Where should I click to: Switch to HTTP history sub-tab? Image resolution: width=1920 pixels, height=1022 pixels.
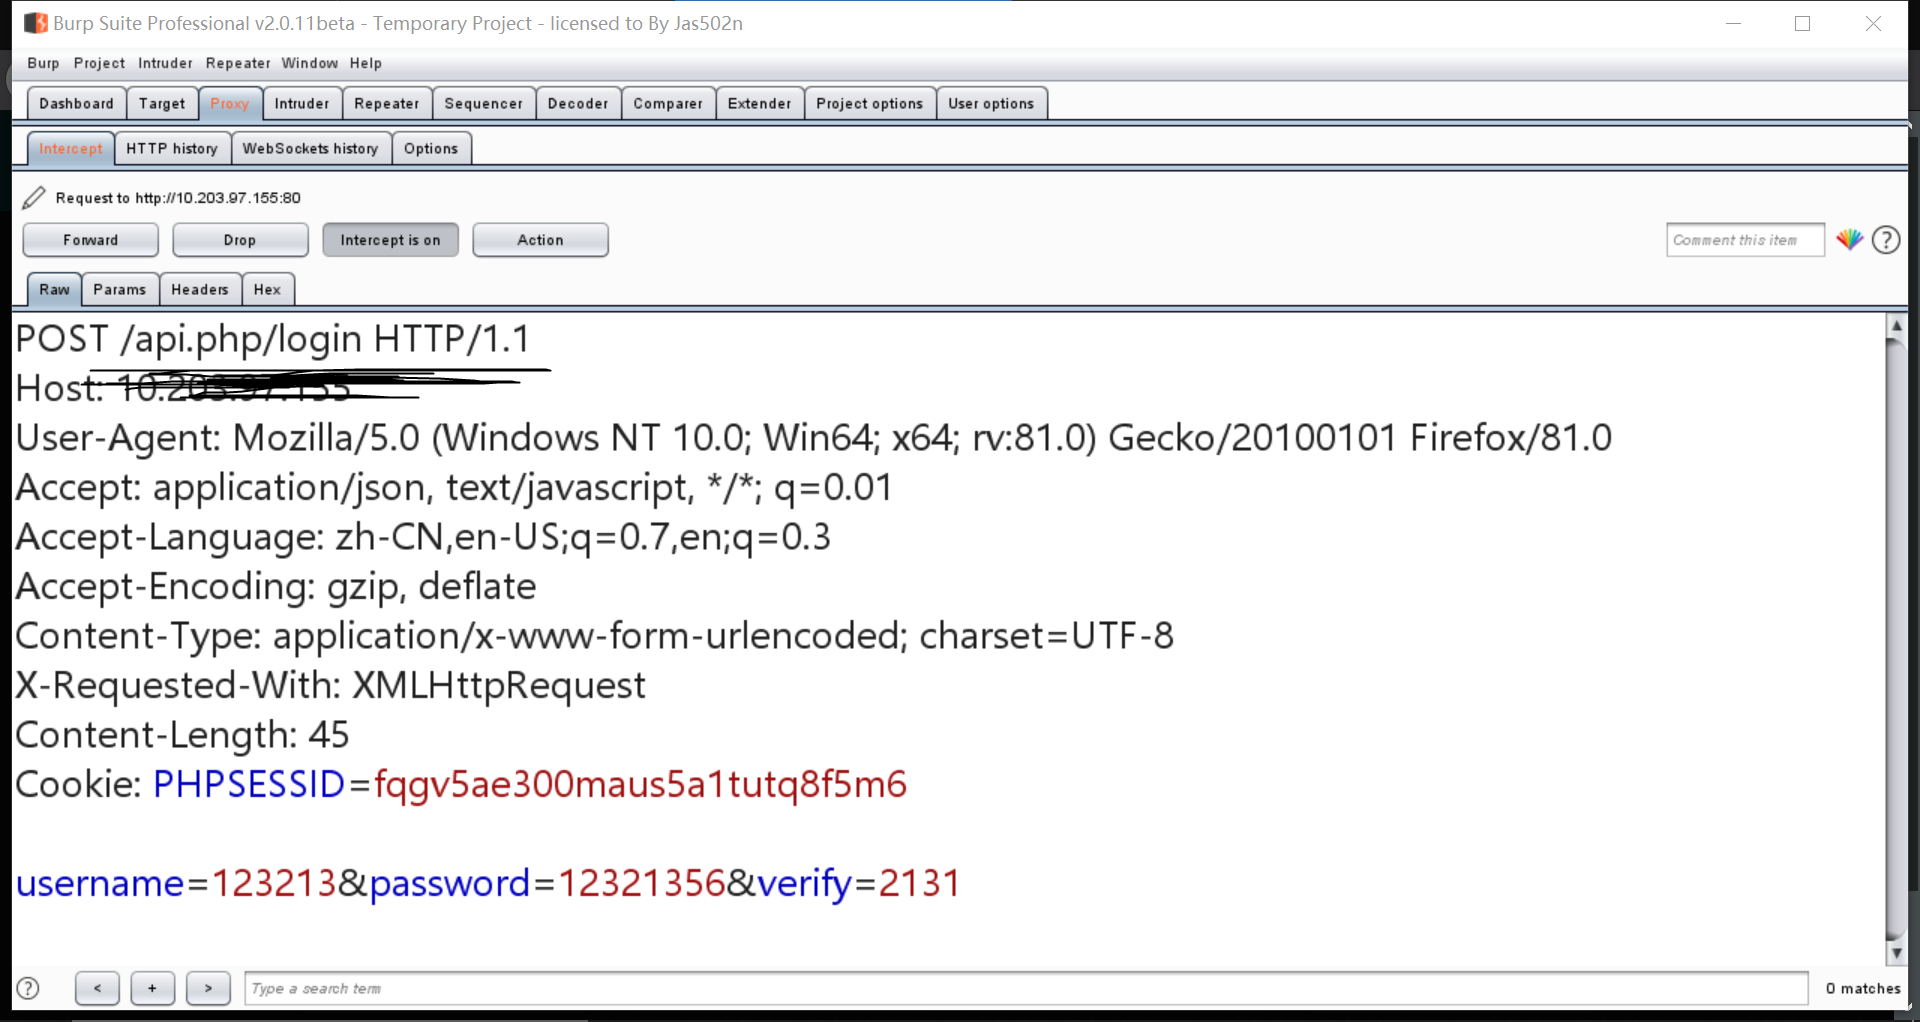click(x=172, y=148)
